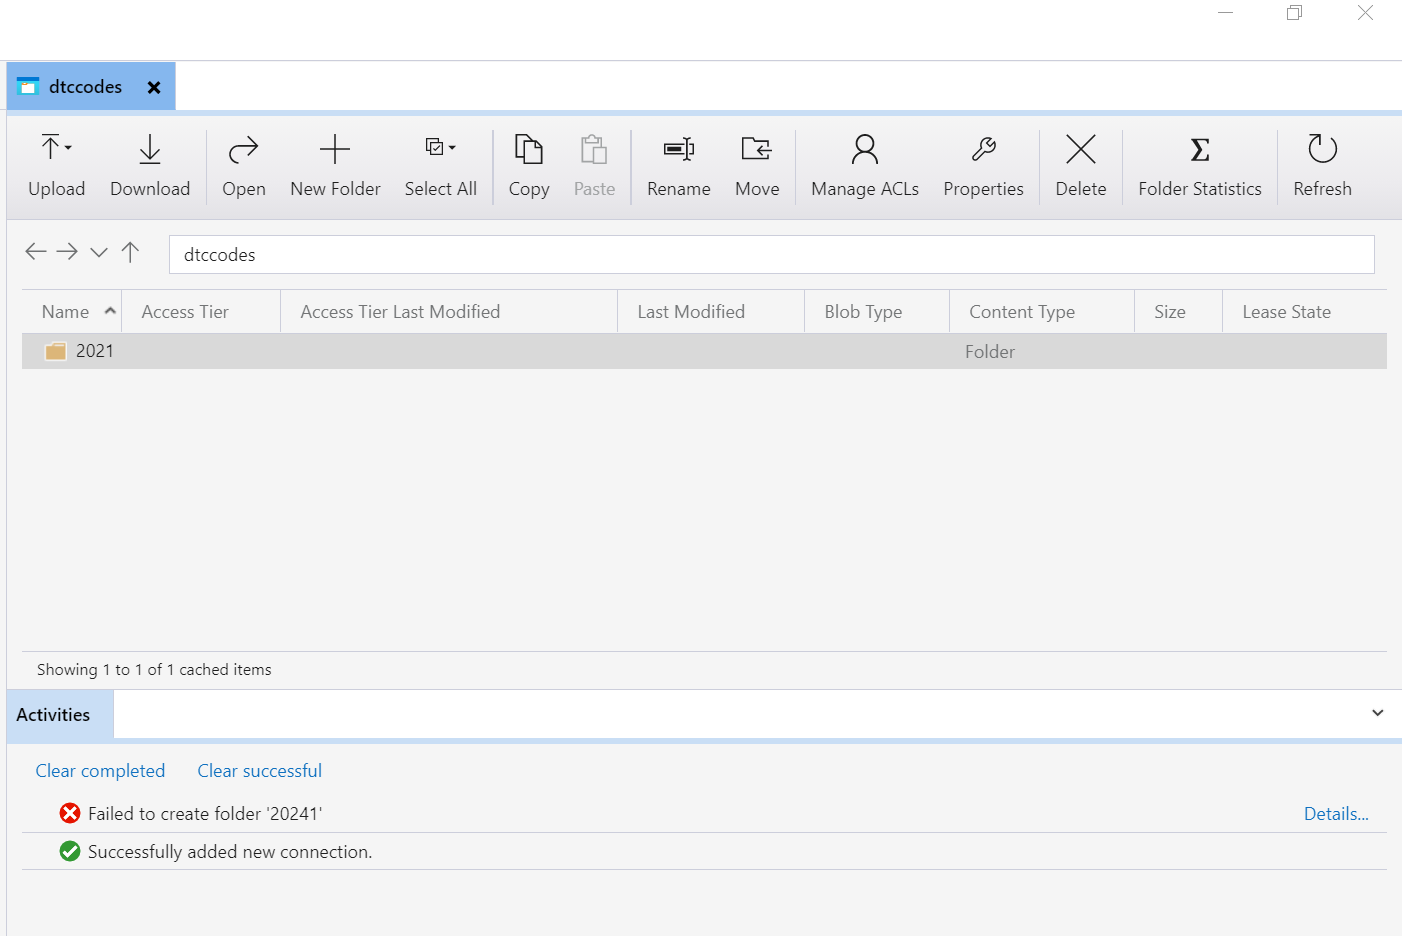Click Clear completed
1402x936 pixels.
tap(100, 770)
